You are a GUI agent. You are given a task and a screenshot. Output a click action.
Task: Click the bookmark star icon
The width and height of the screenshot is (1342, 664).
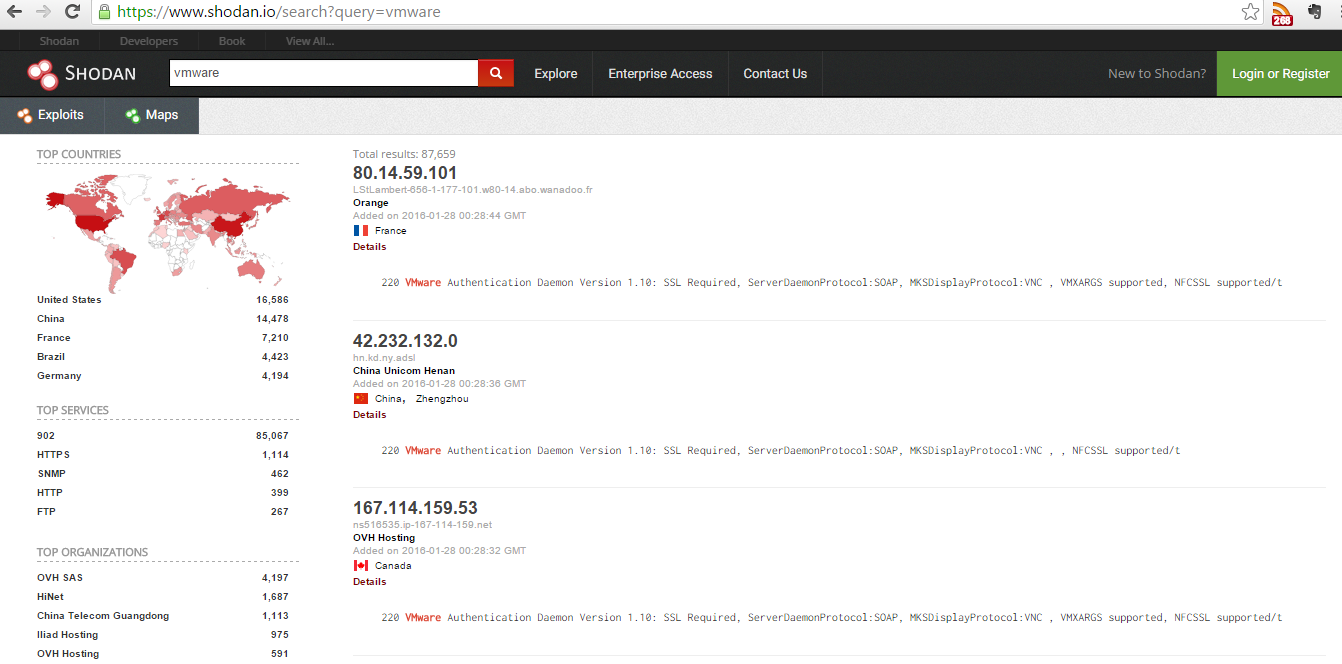(1250, 12)
